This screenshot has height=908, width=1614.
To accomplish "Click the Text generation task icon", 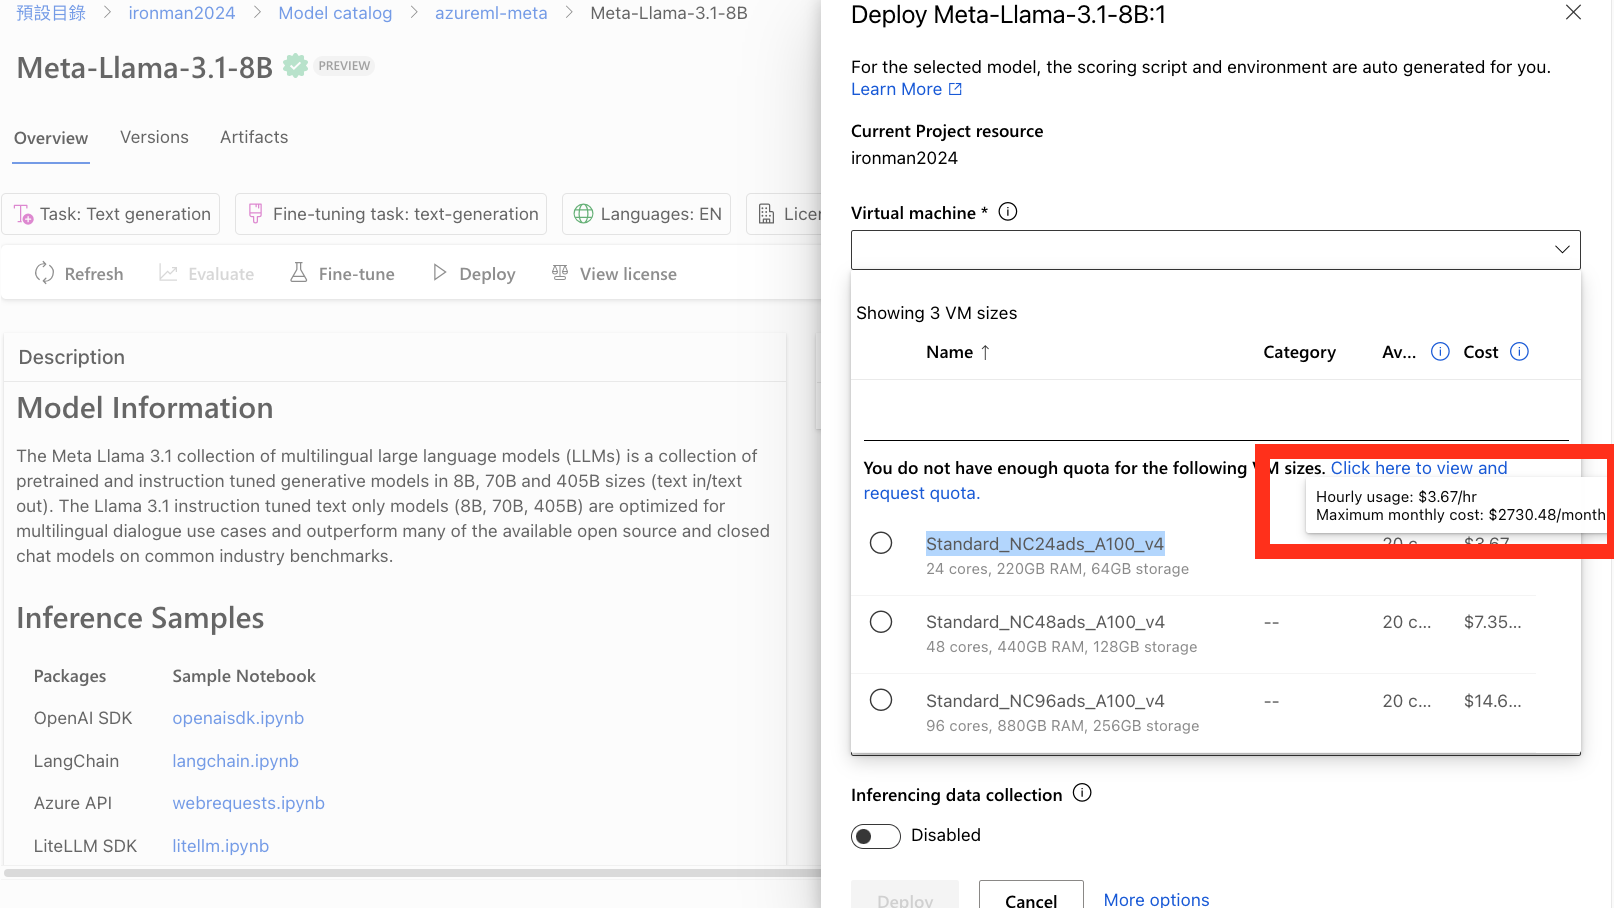I will (24, 214).
